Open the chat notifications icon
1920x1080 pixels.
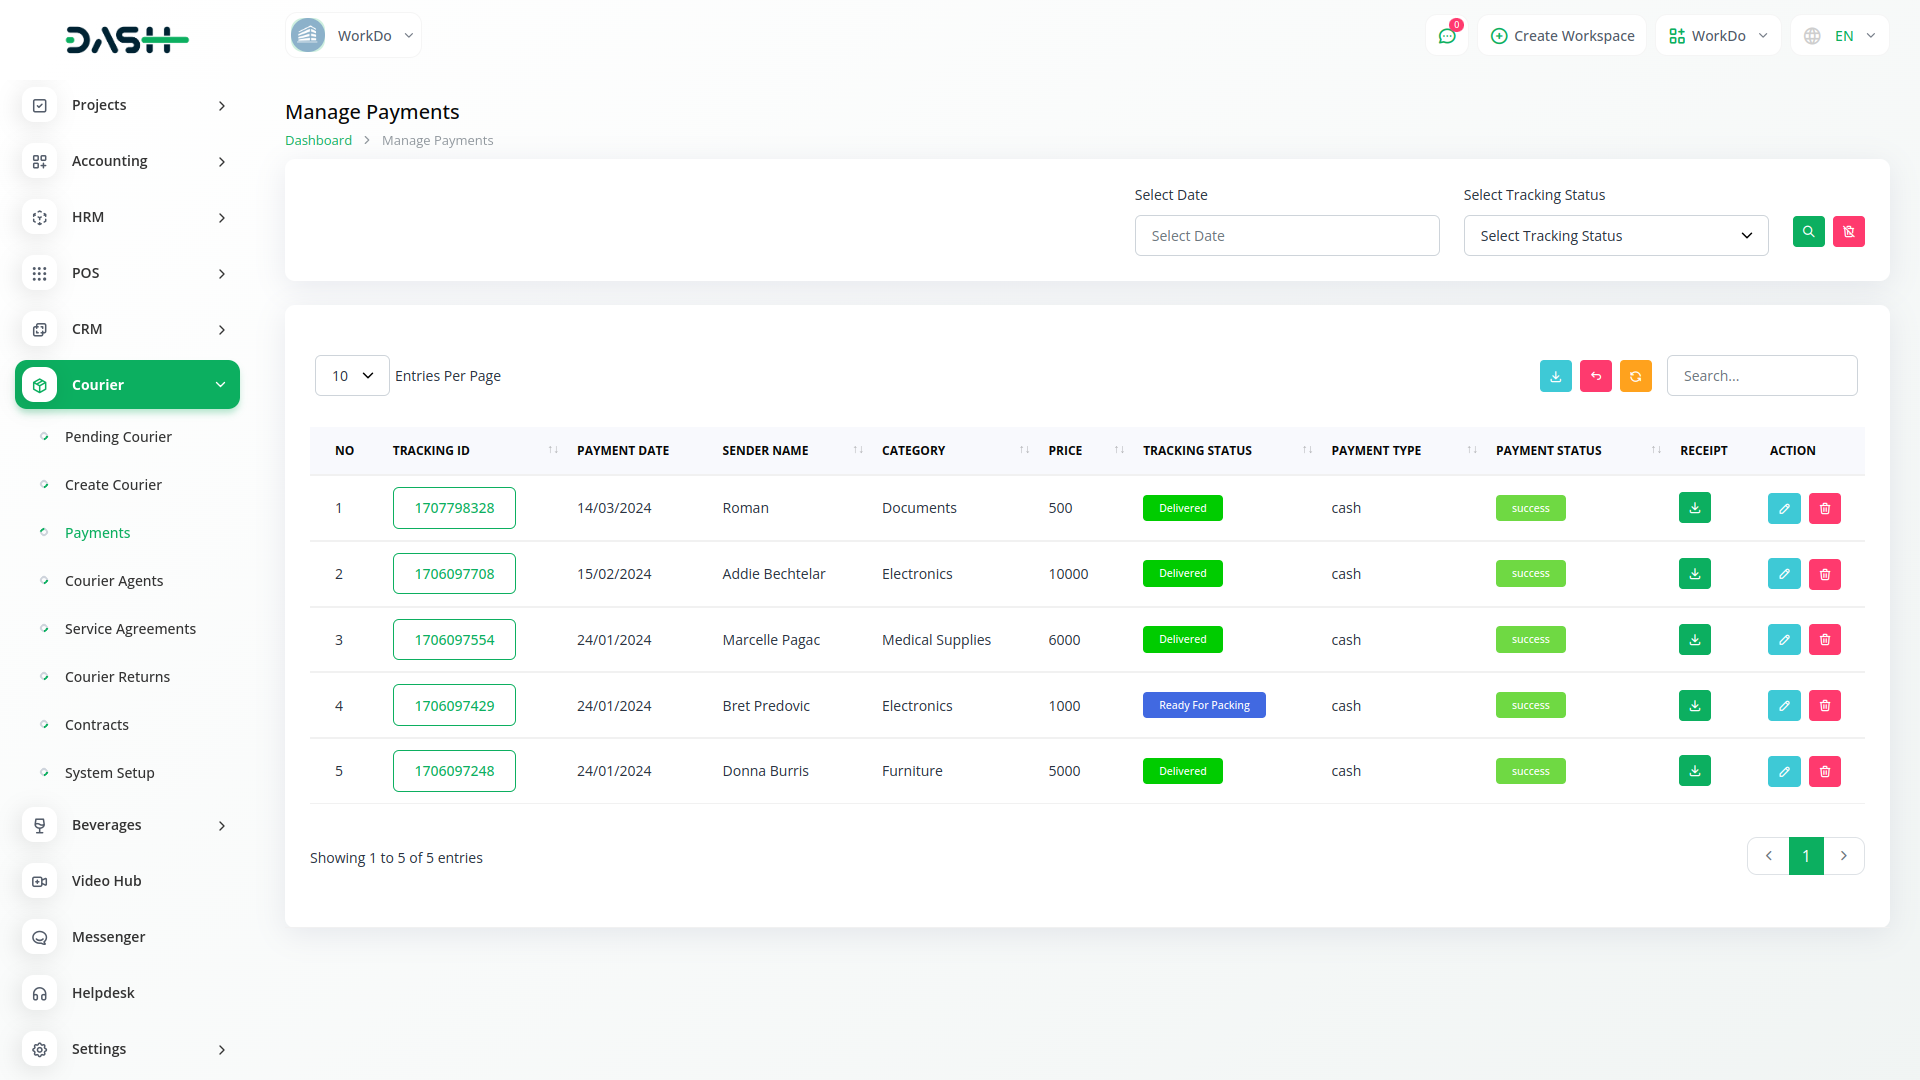1446,36
